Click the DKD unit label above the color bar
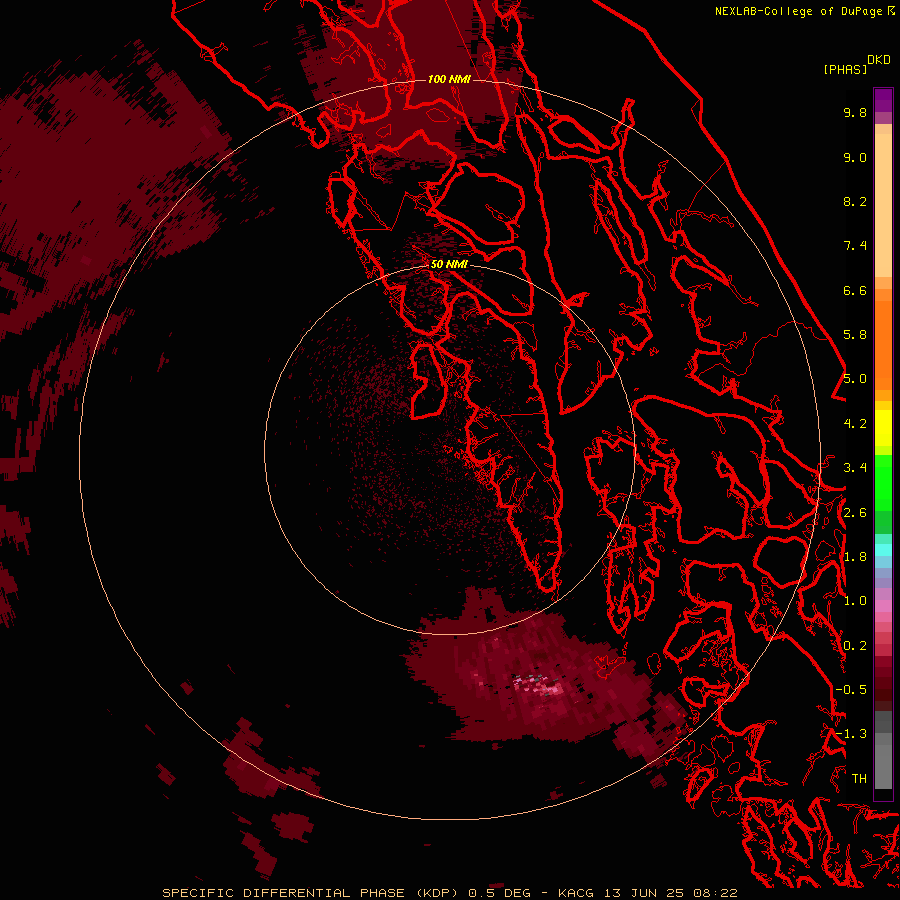Screen dimensions: 900x900 pos(879,60)
